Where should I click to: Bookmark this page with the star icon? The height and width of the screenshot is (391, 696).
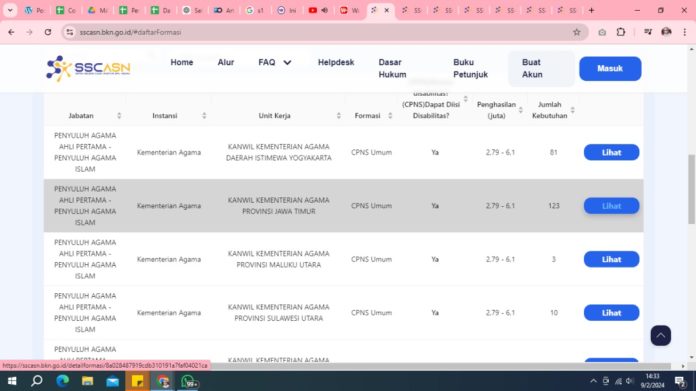(x=577, y=32)
